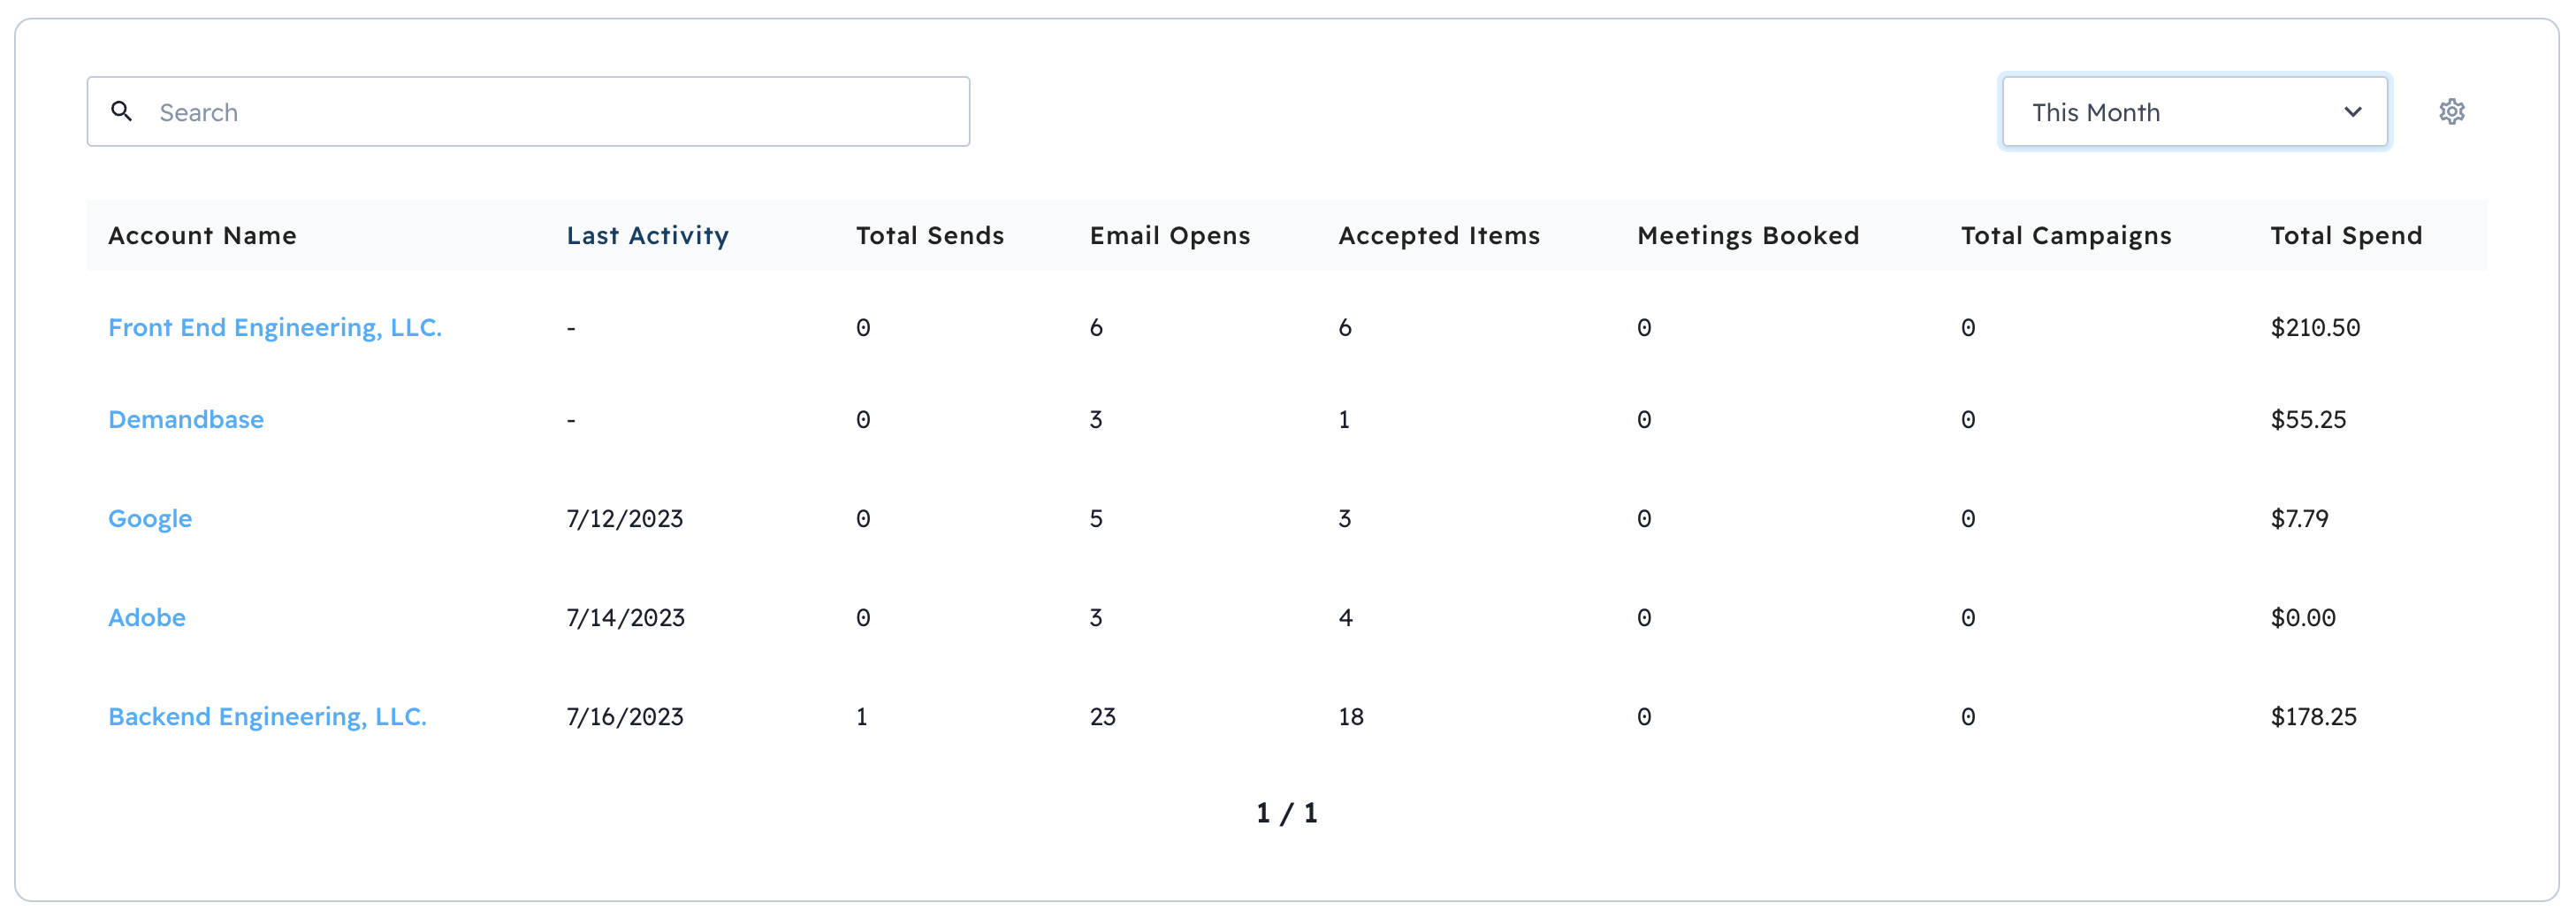Open the Demandbase account link
The height and width of the screenshot is (918, 2576).
pos(186,420)
